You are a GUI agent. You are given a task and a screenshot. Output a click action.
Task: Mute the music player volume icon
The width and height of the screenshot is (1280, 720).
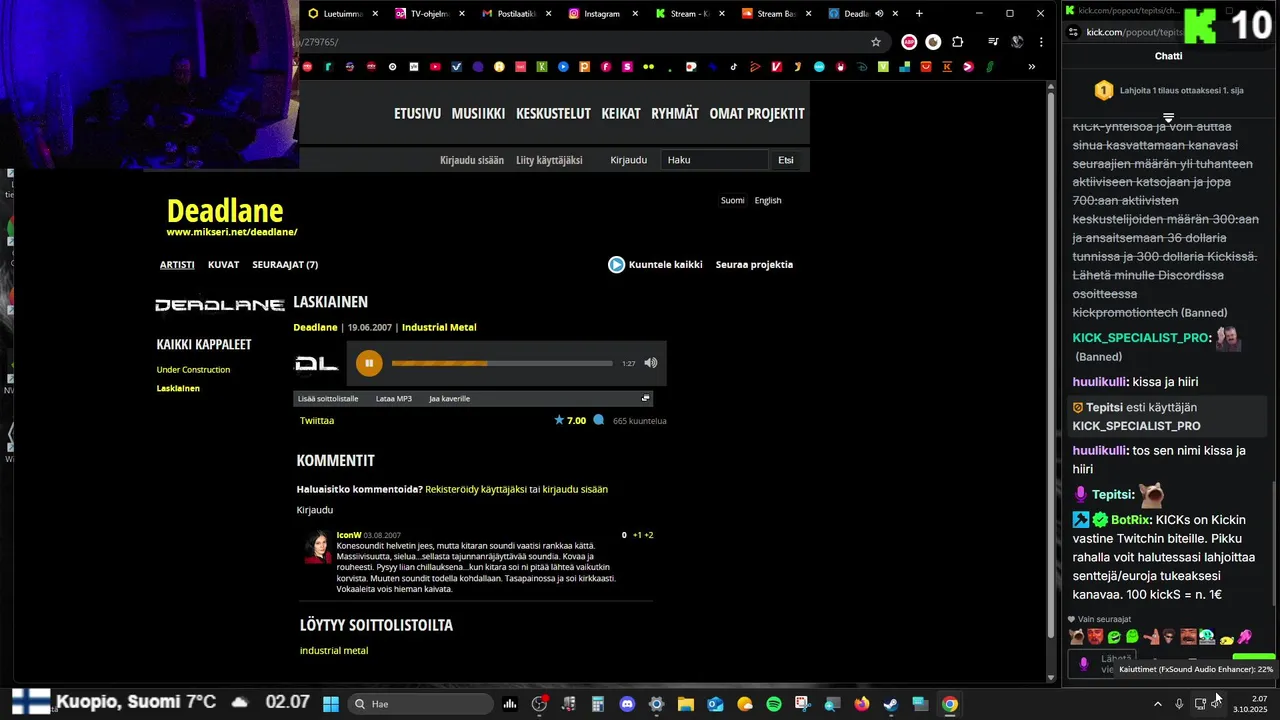point(651,363)
